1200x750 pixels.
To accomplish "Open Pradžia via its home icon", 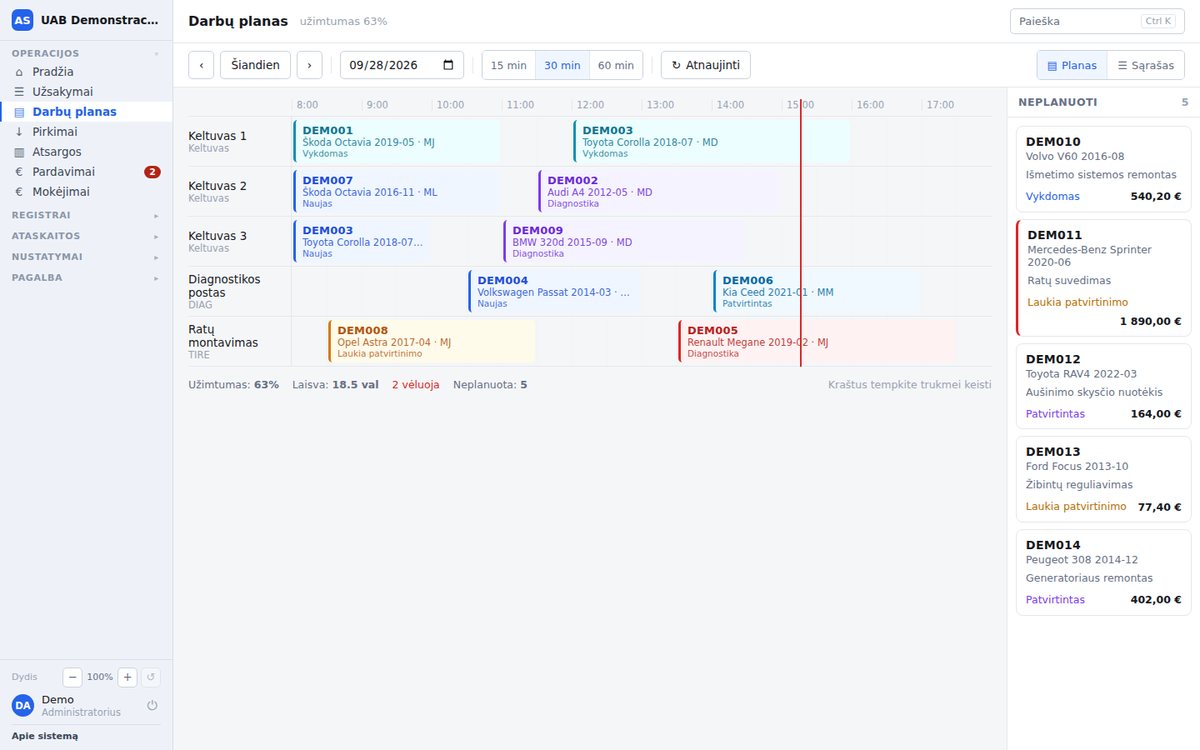I will (x=19, y=72).
